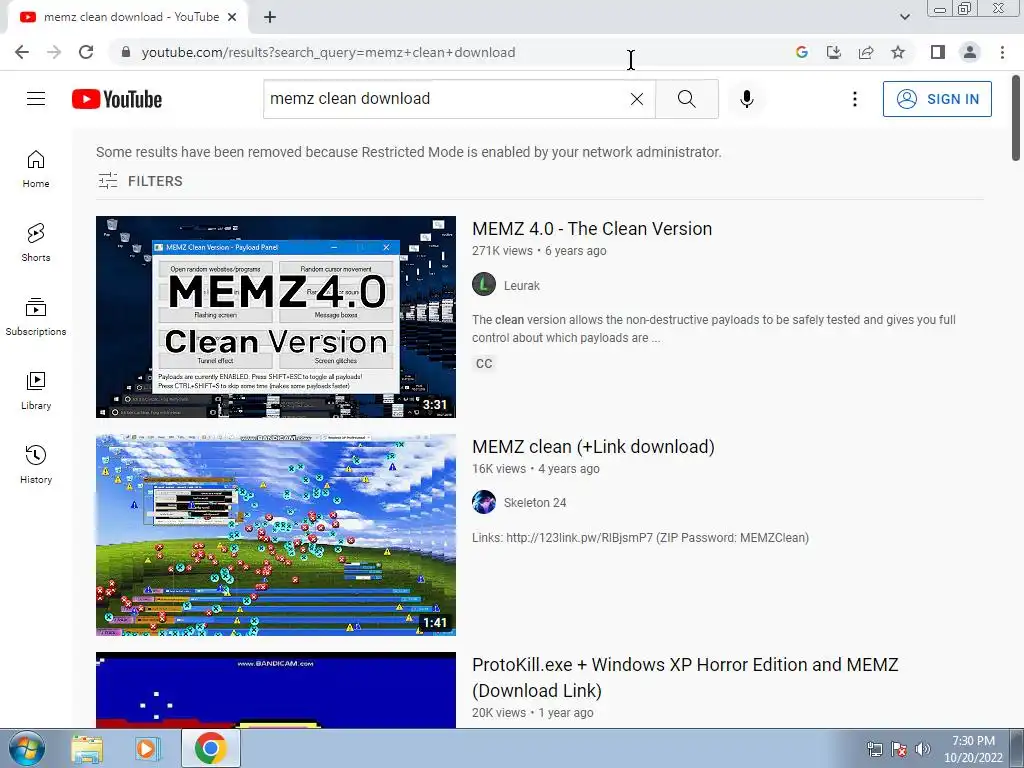Click the SIGN IN button
Image resolution: width=1024 pixels, height=768 pixels.
click(937, 99)
